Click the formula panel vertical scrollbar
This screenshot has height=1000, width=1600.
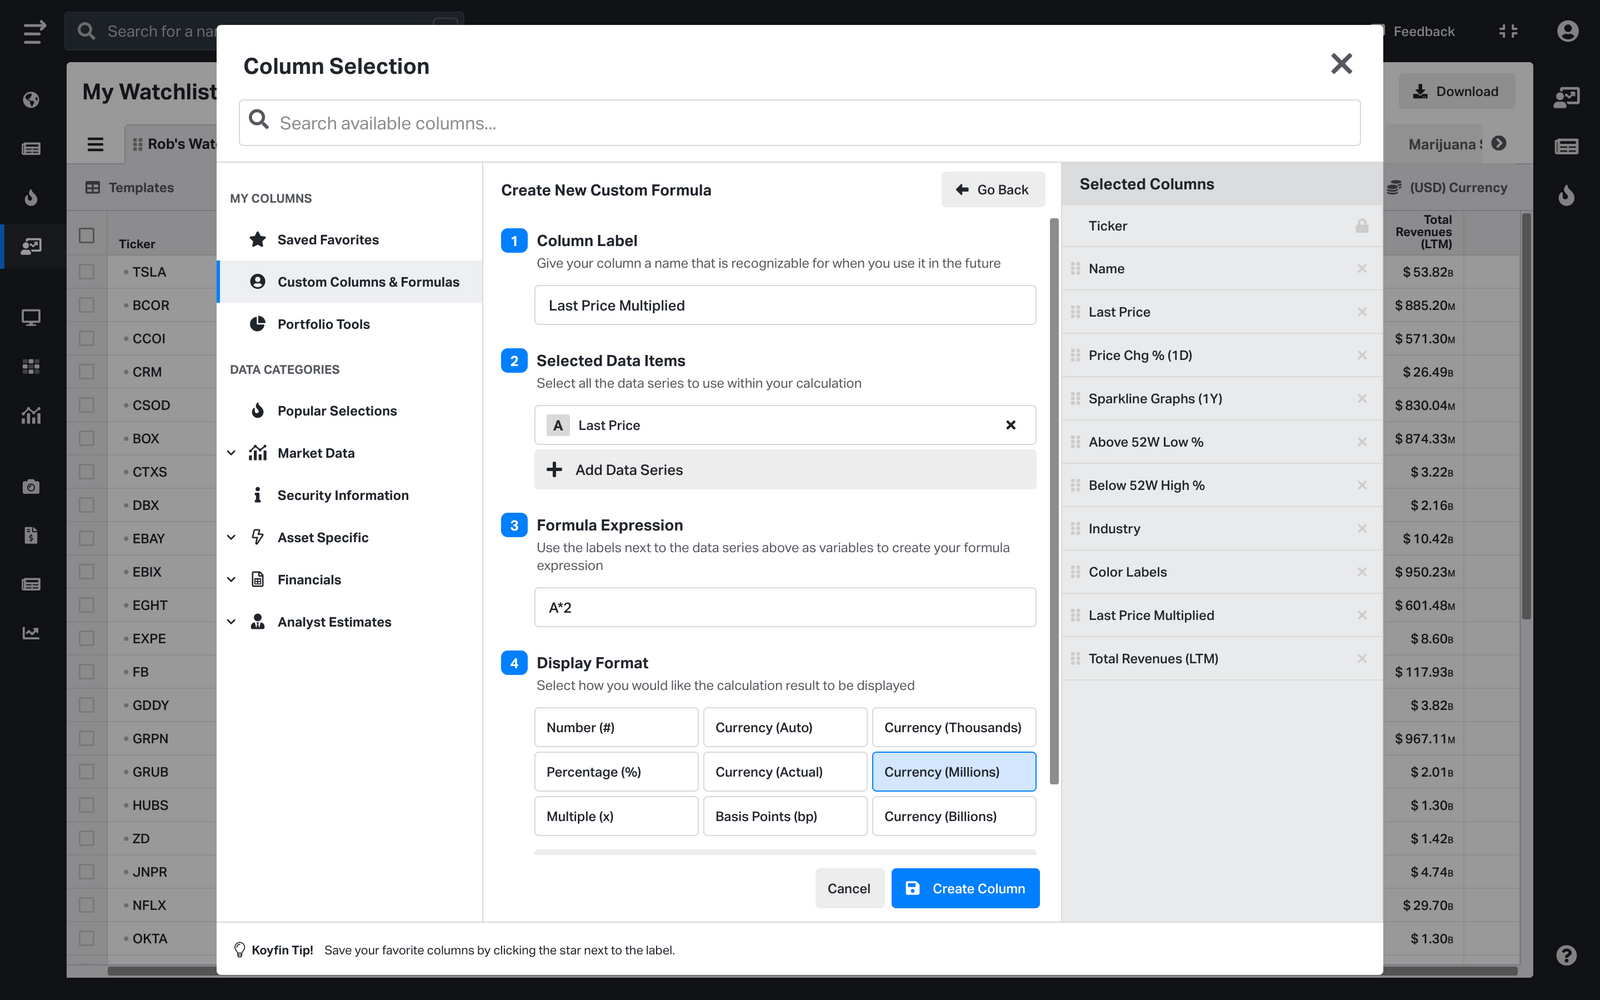coord(1054,500)
